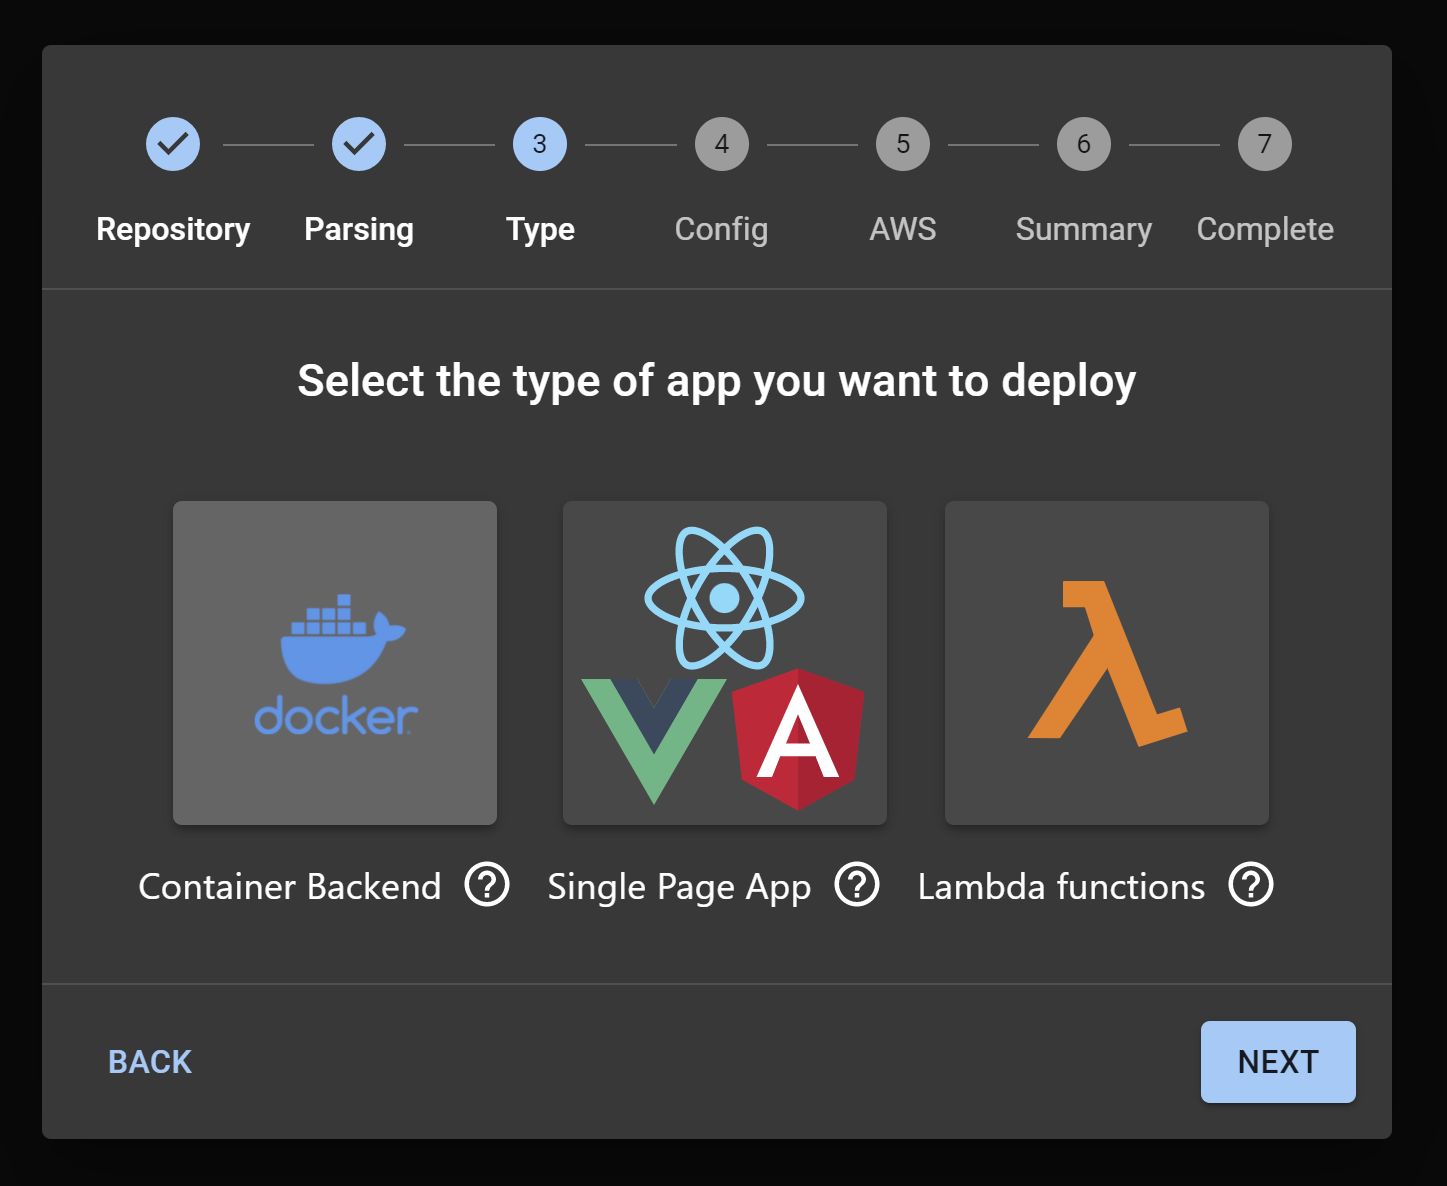Select the Lambda functions card
The height and width of the screenshot is (1186, 1447).
tap(1107, 663)
